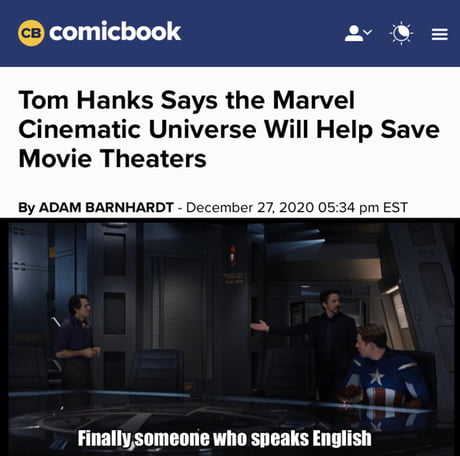Click the 'Finally someone who speaks English' caption

pyautogui.click(x=224, y=438)
